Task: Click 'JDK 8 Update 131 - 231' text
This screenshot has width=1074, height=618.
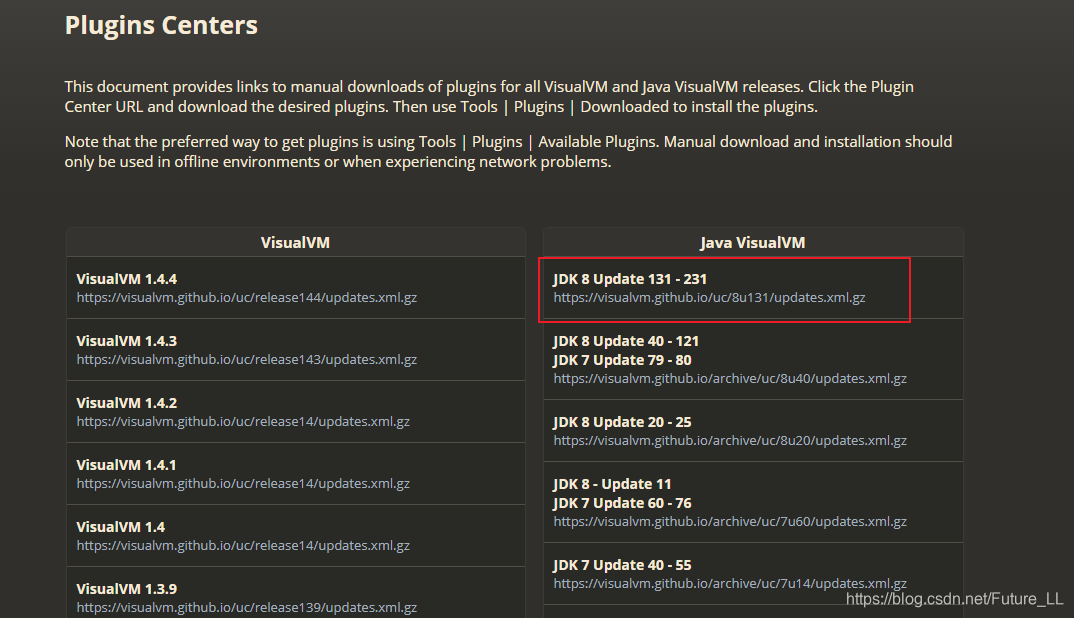Action: coord(630,279)
